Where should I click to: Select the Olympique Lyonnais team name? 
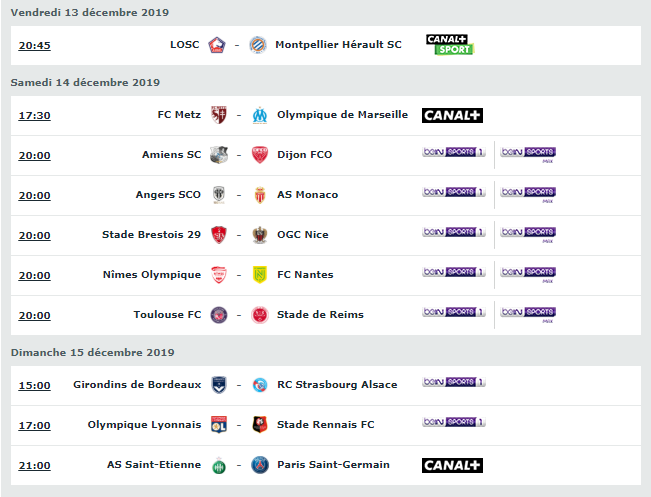point(144,425)
